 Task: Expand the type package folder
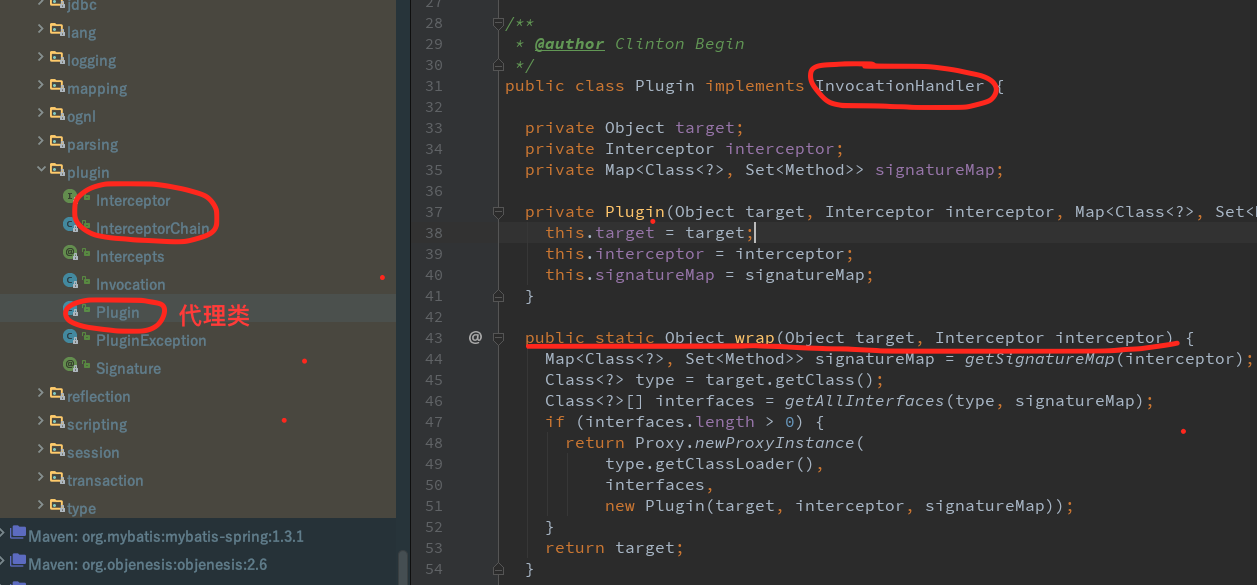(41, 507)
